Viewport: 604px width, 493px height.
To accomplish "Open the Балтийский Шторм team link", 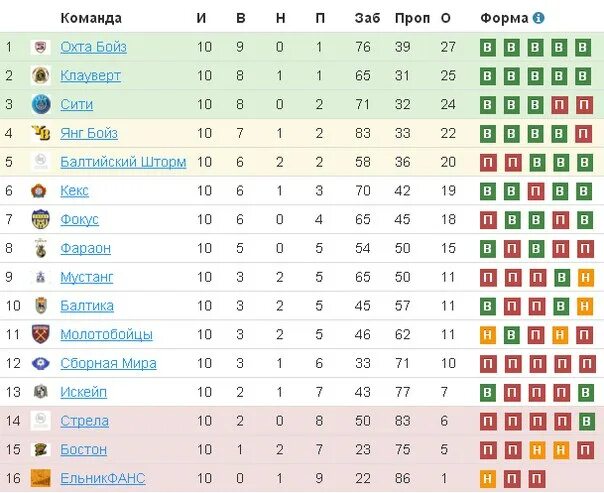I will [123, 162].
